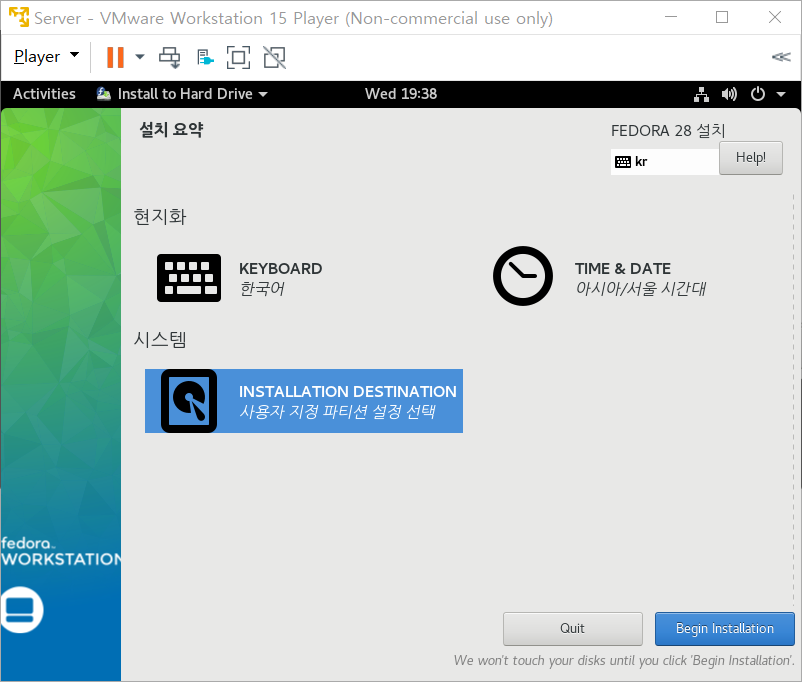Close the VMware Player window
This screenshot has width=802, height=682.
pyautogui.click(x=775, y=17)
